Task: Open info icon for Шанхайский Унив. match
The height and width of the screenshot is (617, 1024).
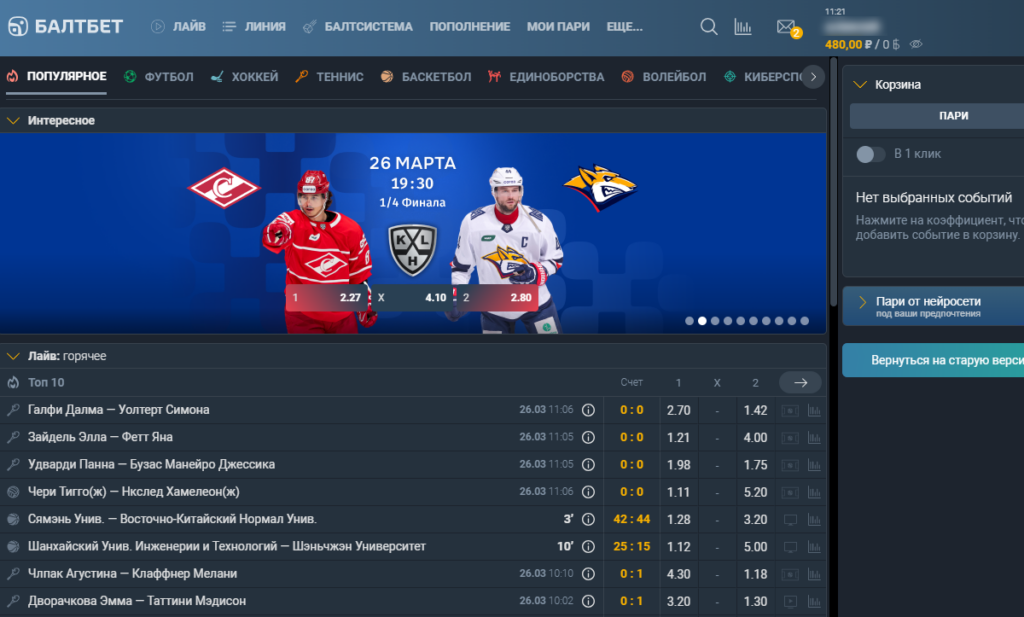Action: (x=588, y=546)
